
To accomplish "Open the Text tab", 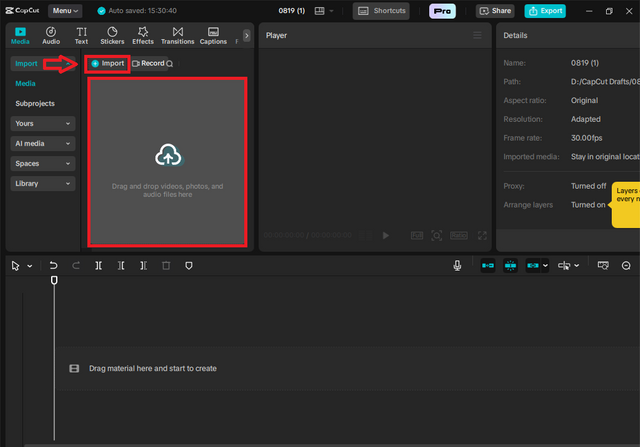I will (81, 36).
